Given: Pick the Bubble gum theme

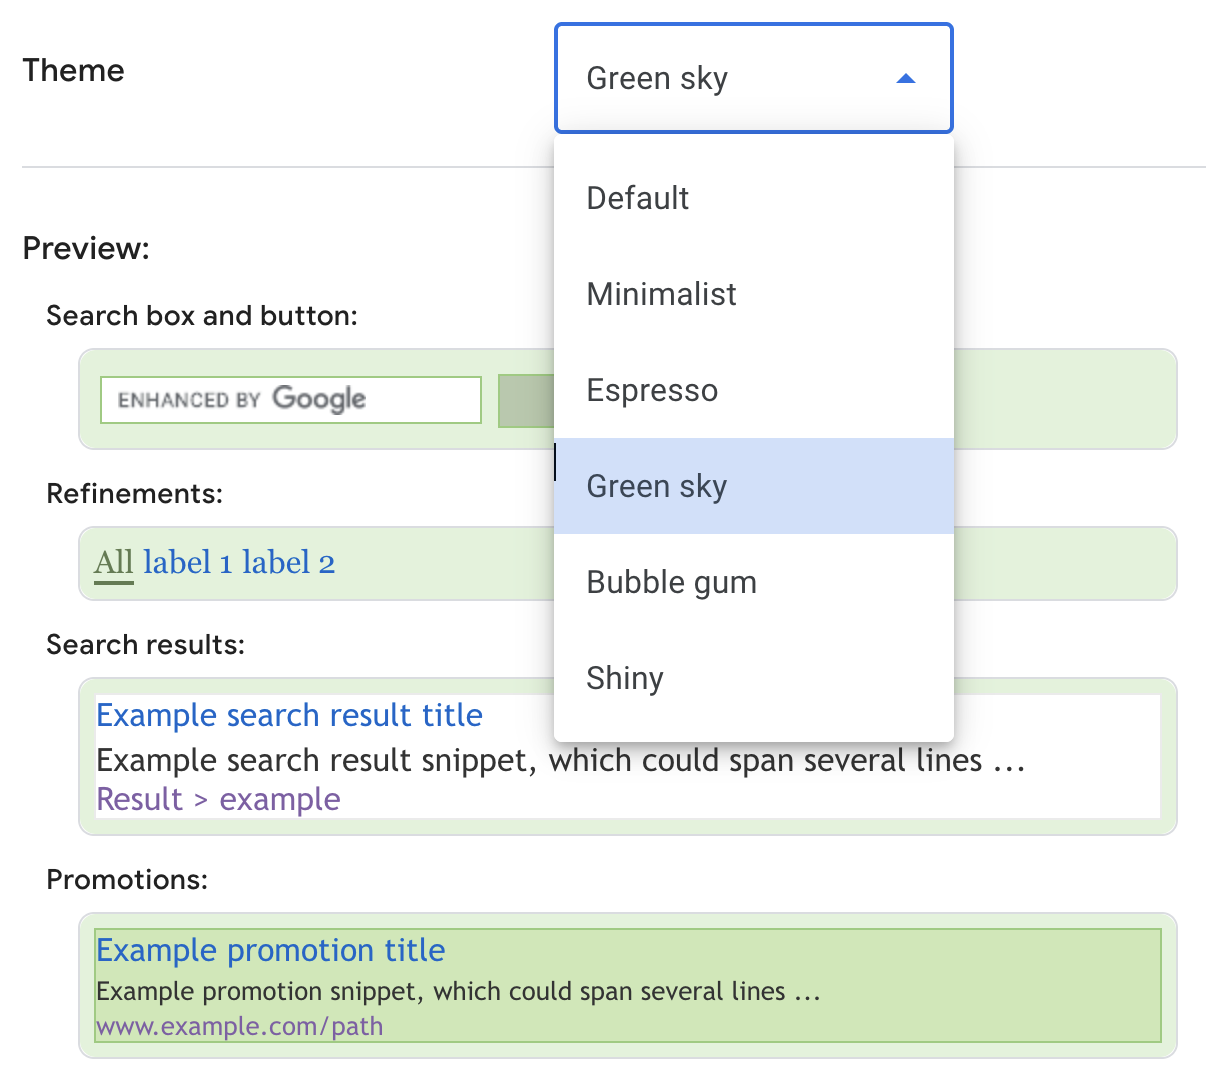Looking at the screenshot, I should (x=671, y=582).
